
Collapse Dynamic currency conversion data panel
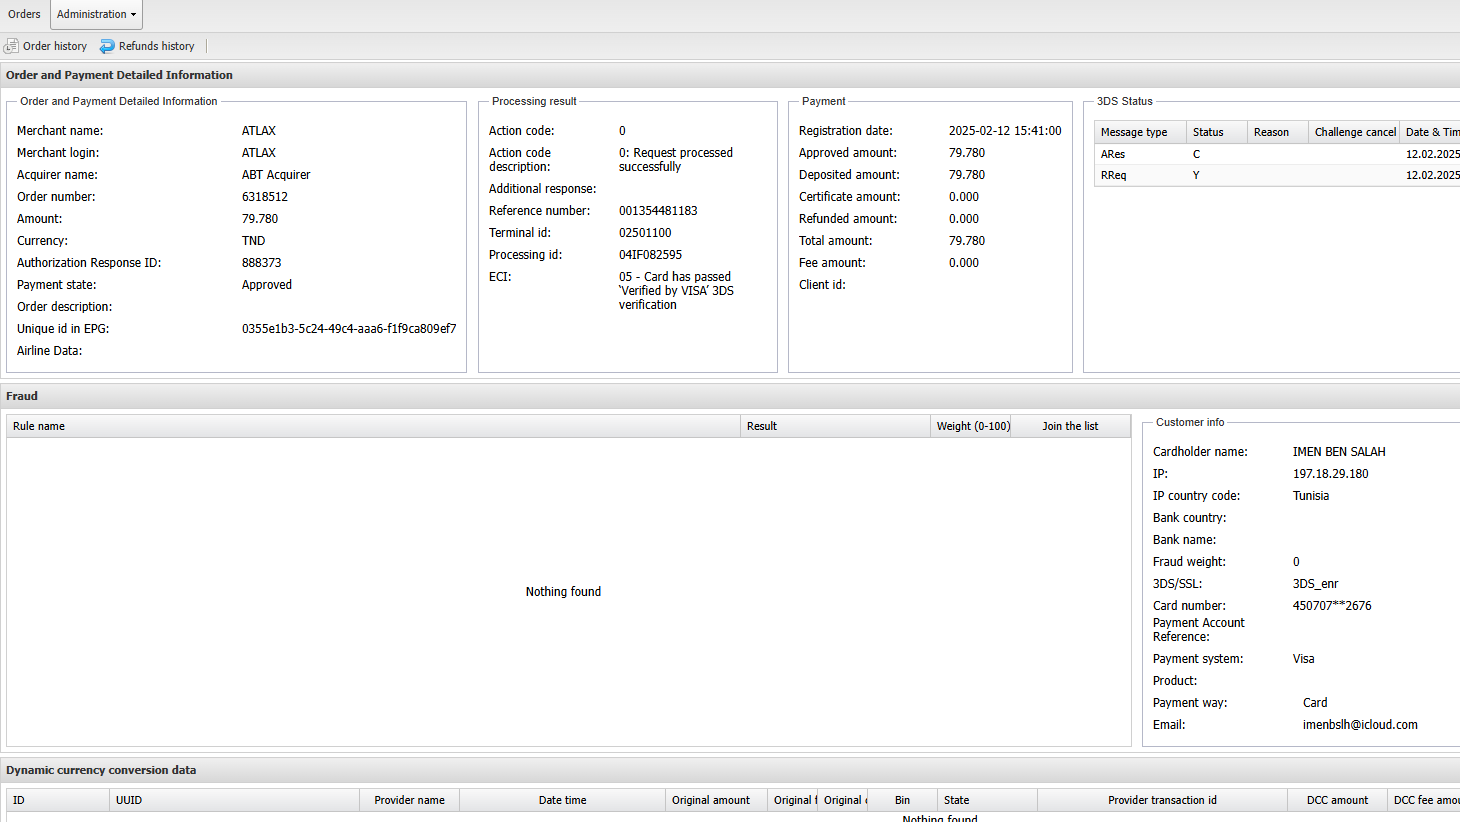point(101,770)
